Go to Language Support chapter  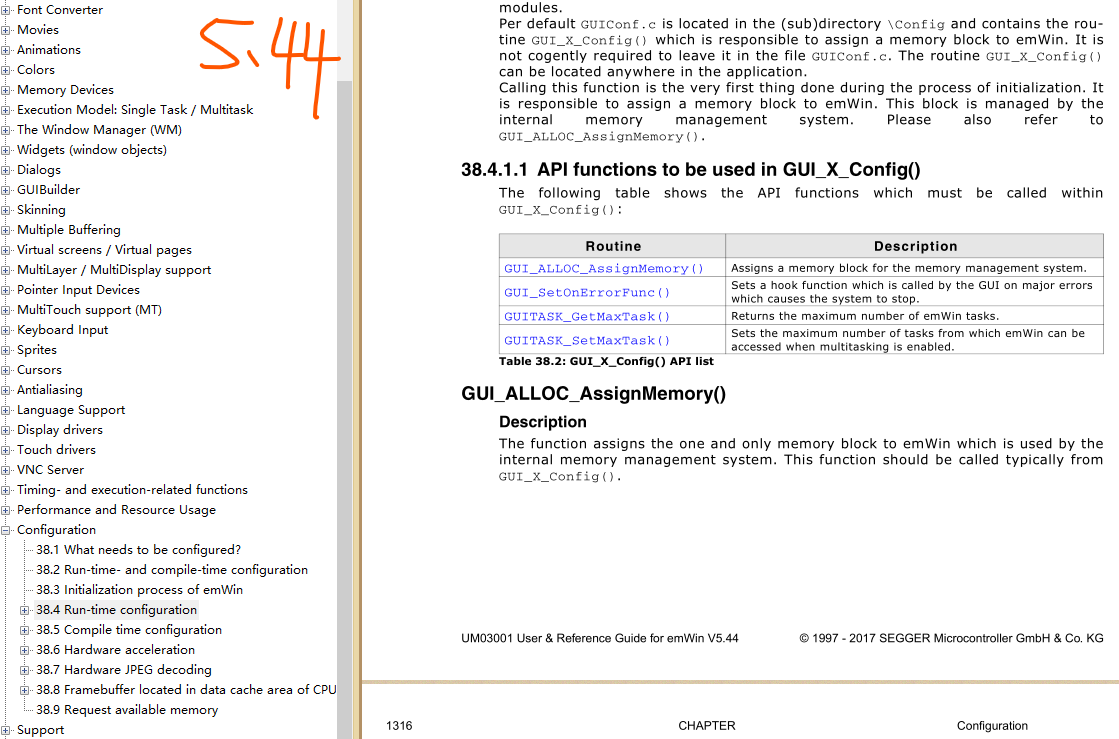71,409
